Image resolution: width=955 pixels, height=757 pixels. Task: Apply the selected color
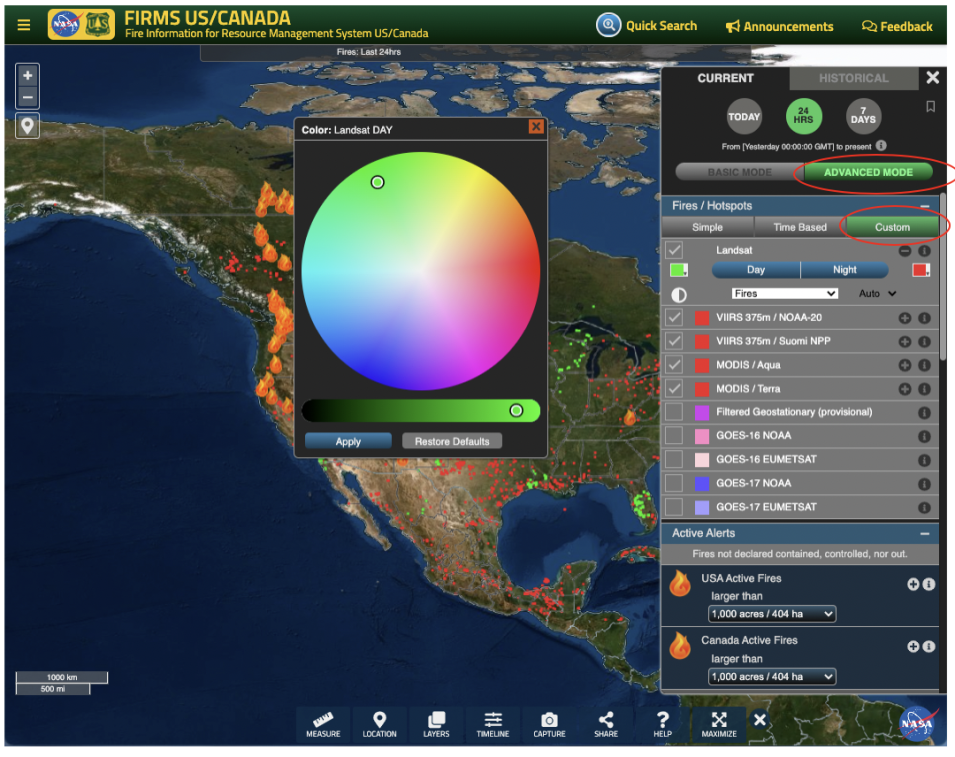[348, 441]
